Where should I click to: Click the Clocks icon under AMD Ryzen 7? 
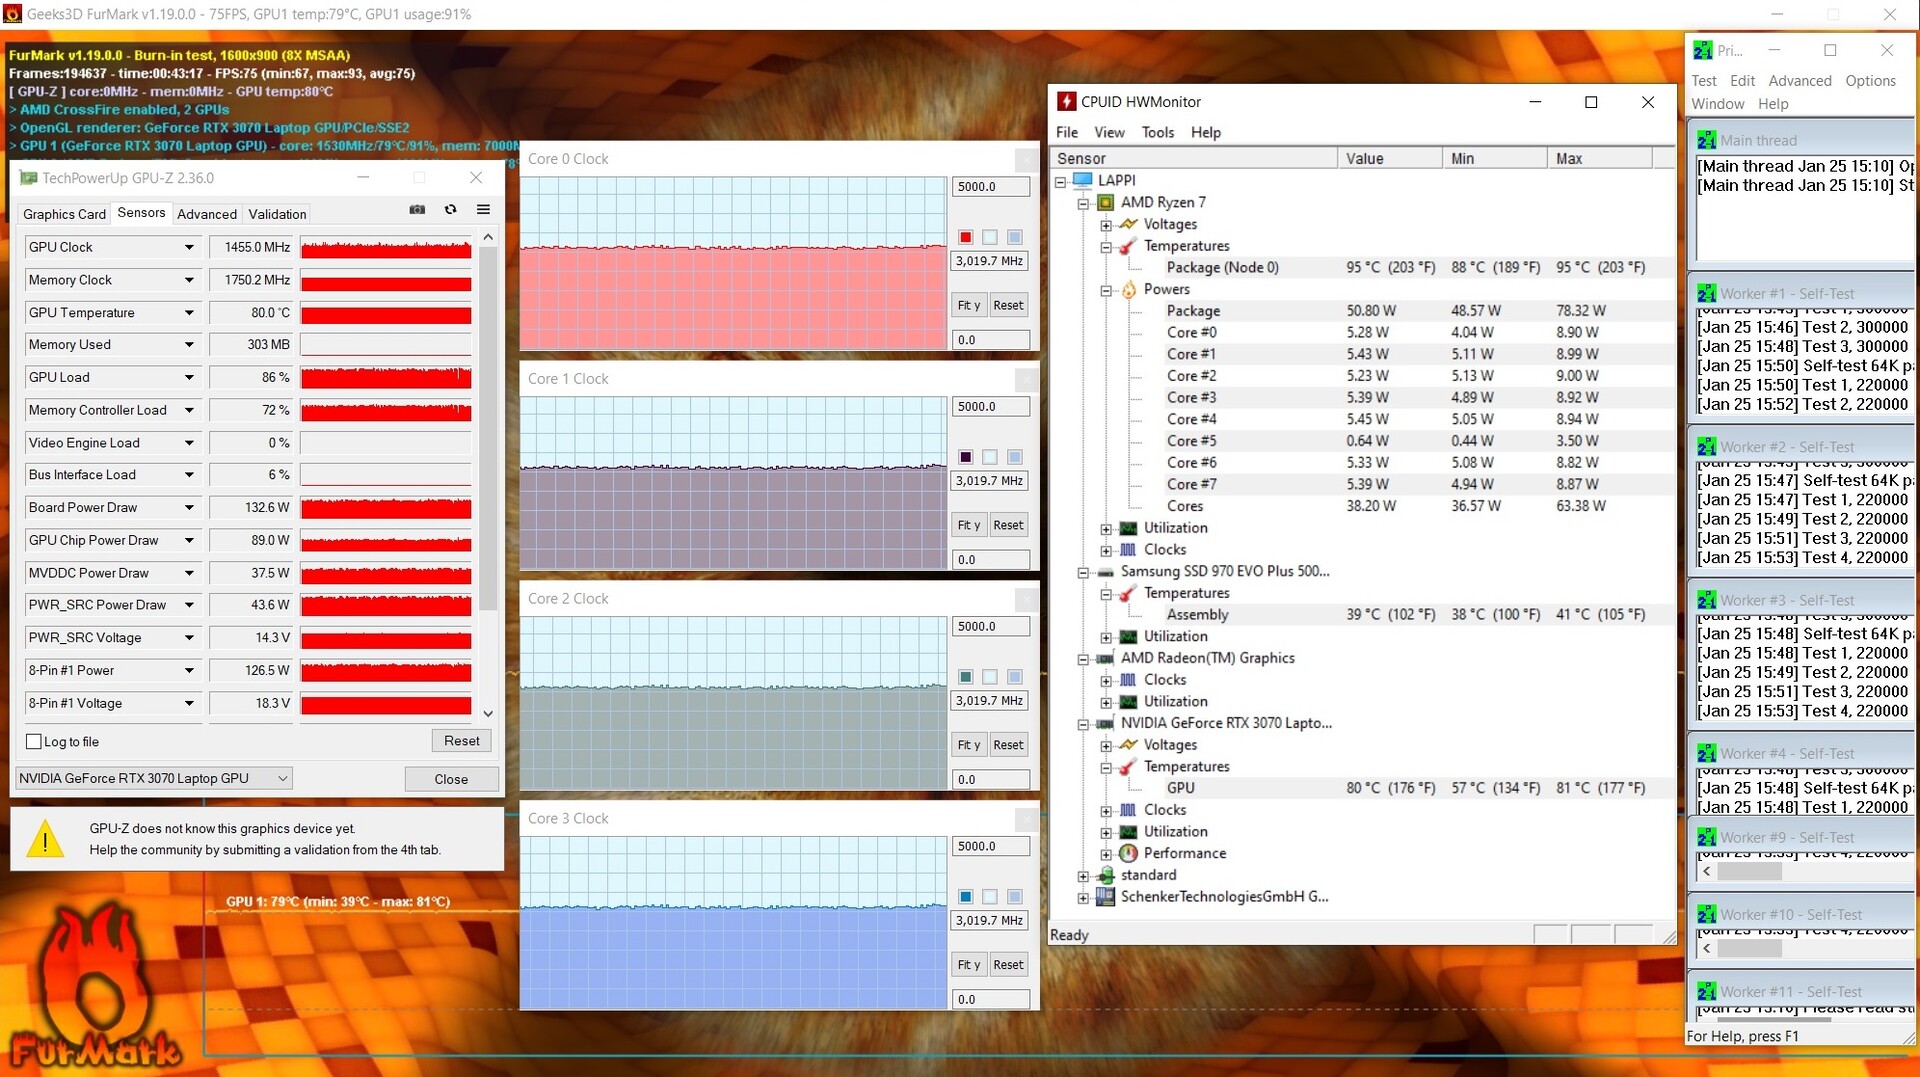1128,550
